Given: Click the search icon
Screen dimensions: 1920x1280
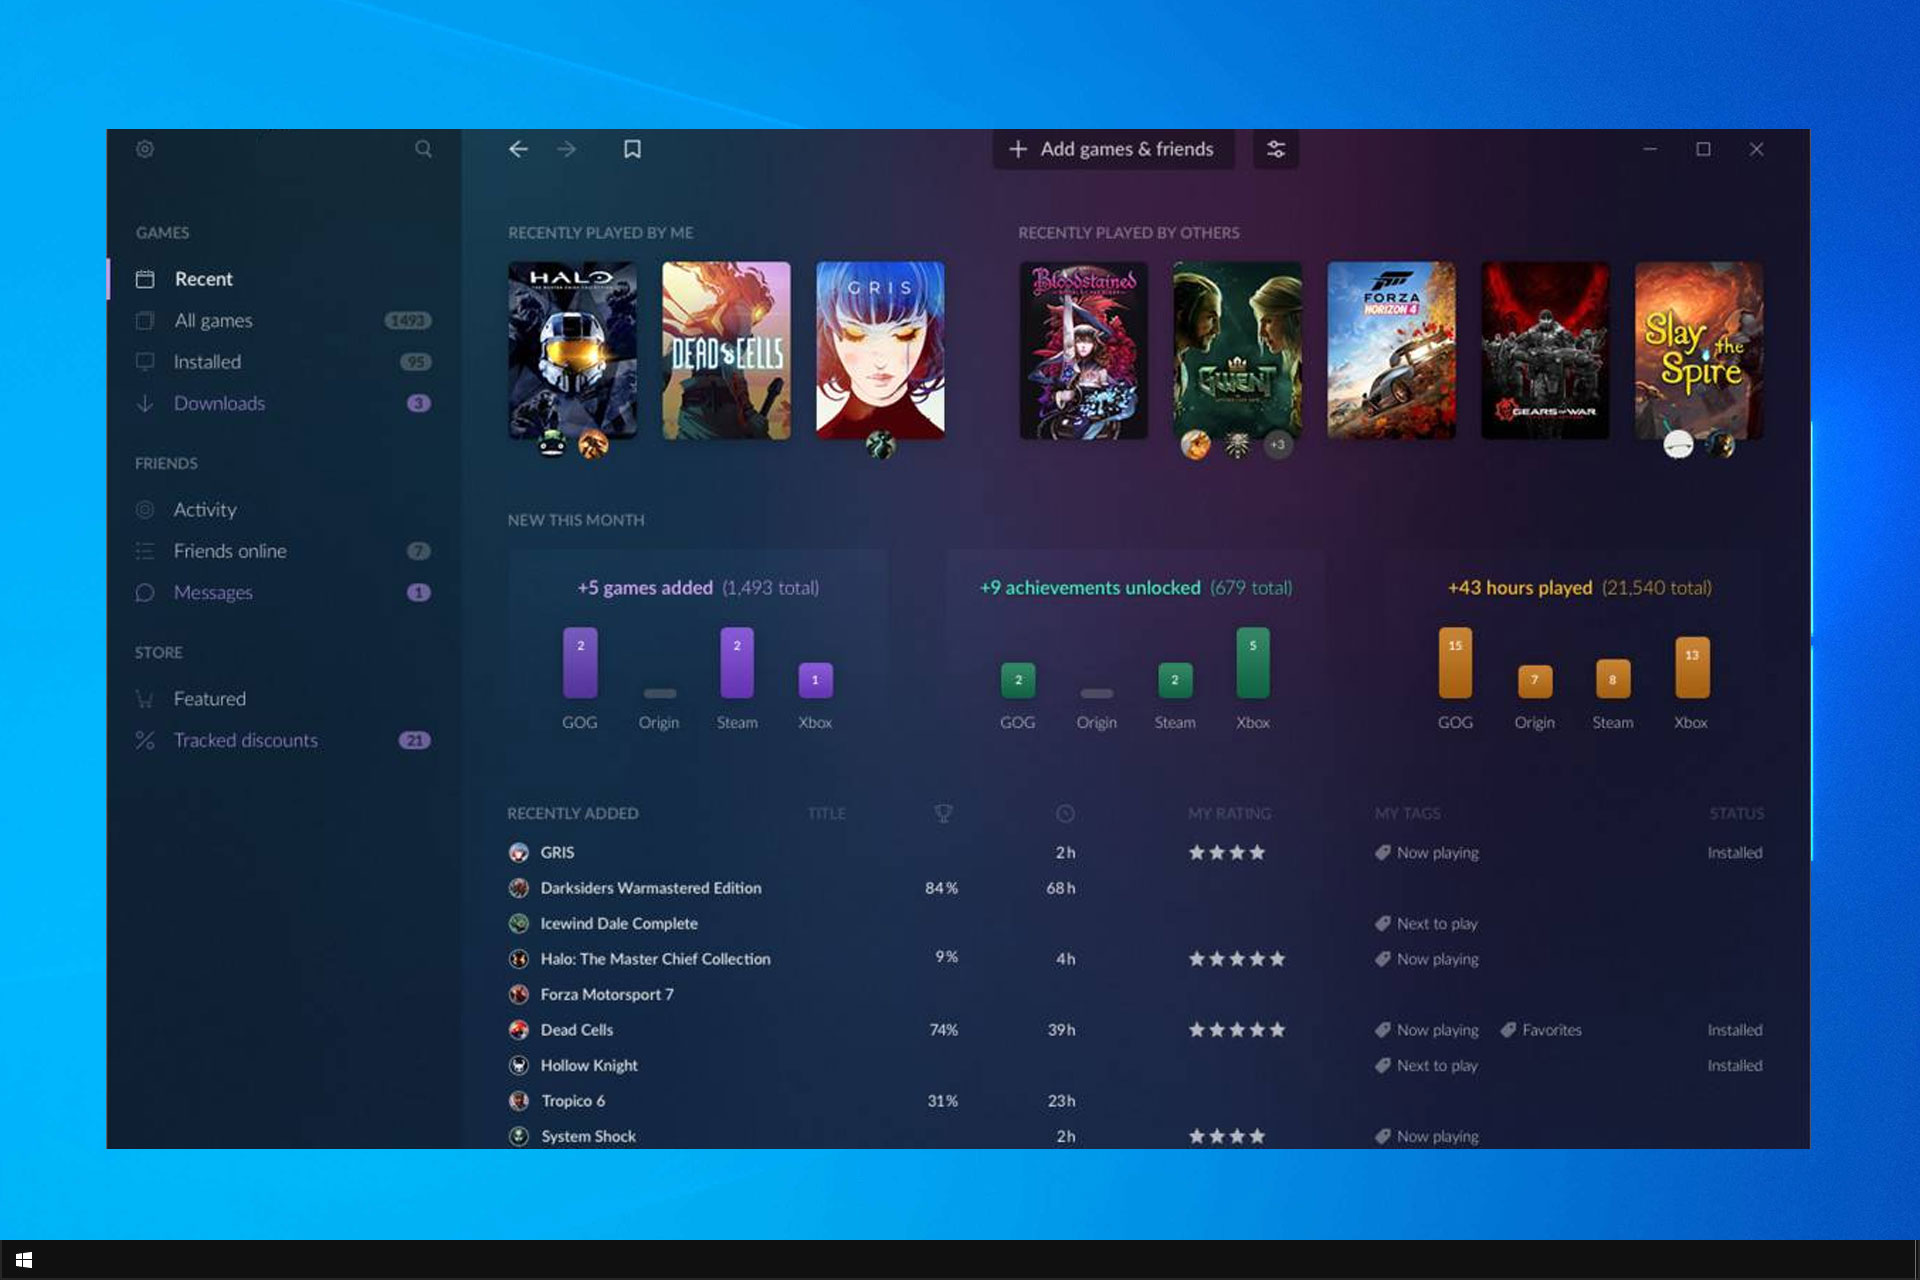Looking at the screenshot, I should point(423,149).
